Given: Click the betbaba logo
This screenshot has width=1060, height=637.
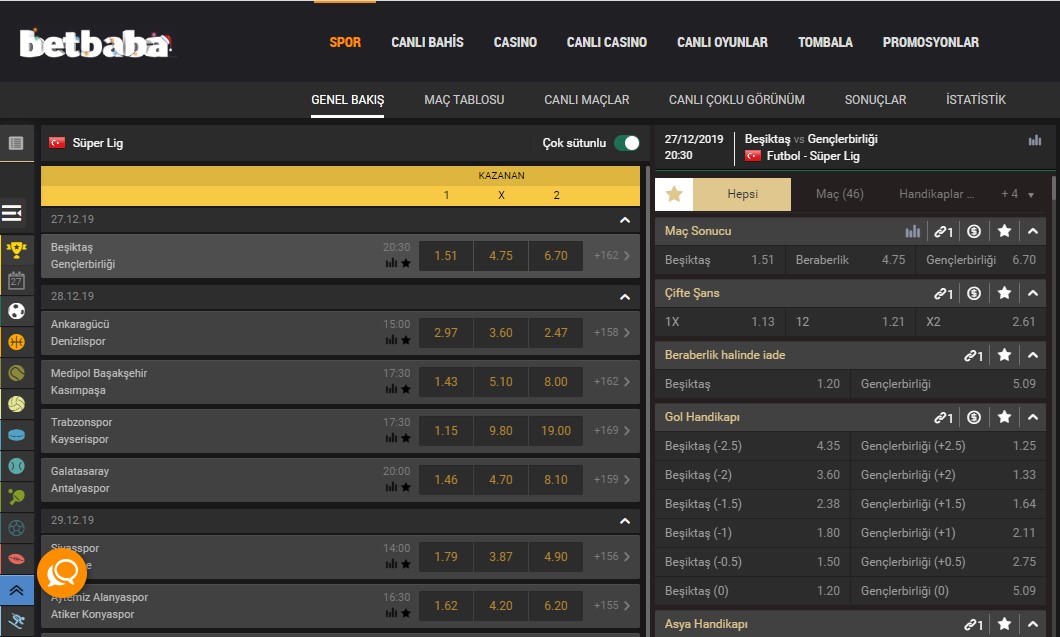Looking at the screenshot, I should click(x=96, y=43).
